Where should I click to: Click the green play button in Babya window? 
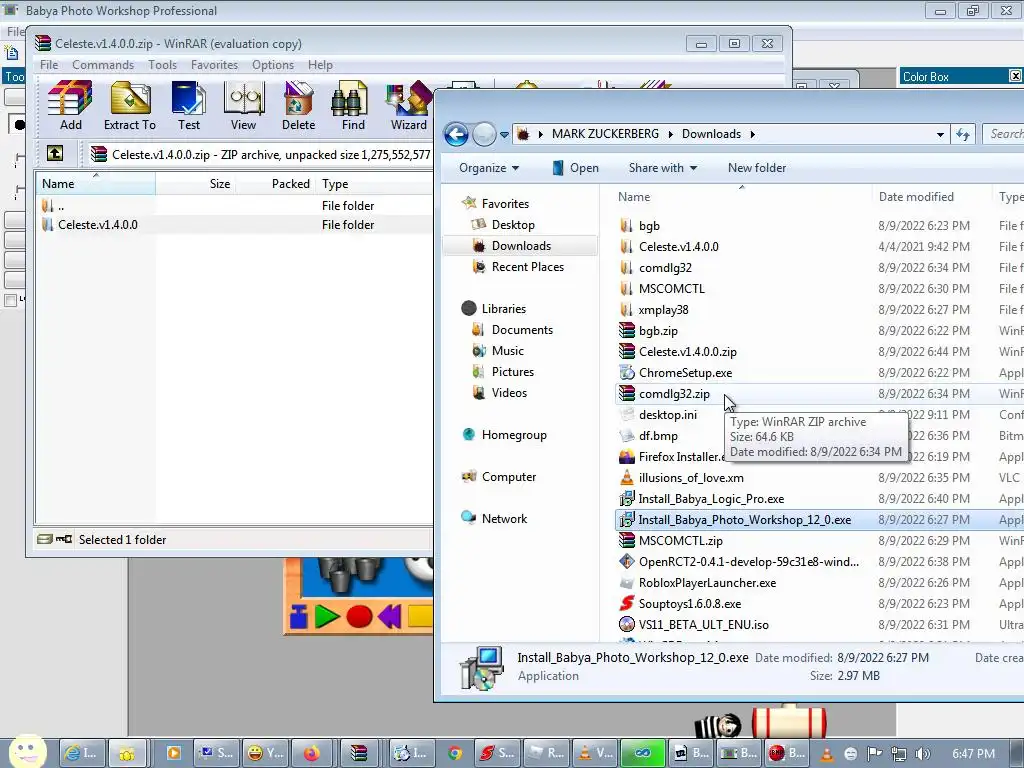pos(327,616)
